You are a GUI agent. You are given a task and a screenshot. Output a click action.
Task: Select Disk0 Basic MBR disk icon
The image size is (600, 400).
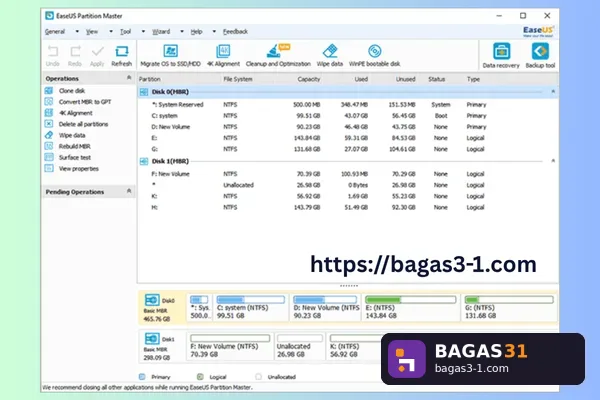tap(152, 300)
